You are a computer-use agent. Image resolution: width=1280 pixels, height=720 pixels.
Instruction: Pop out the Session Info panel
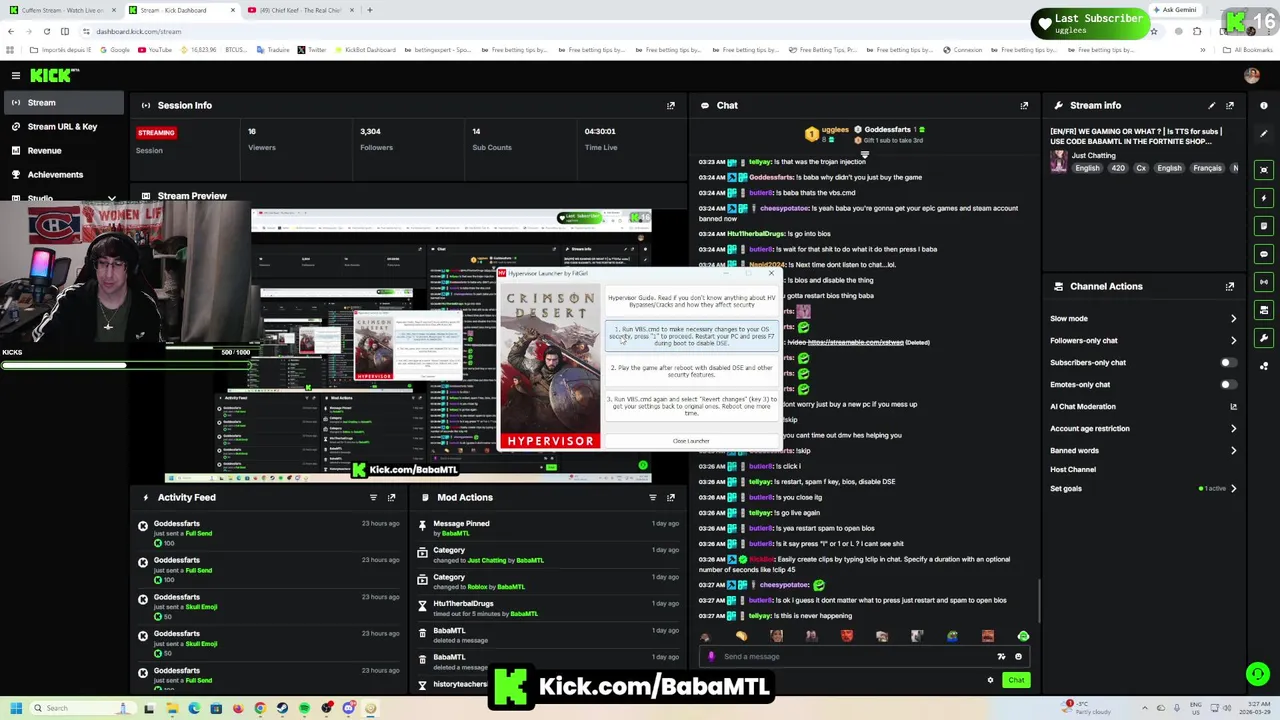pos(671,105)
